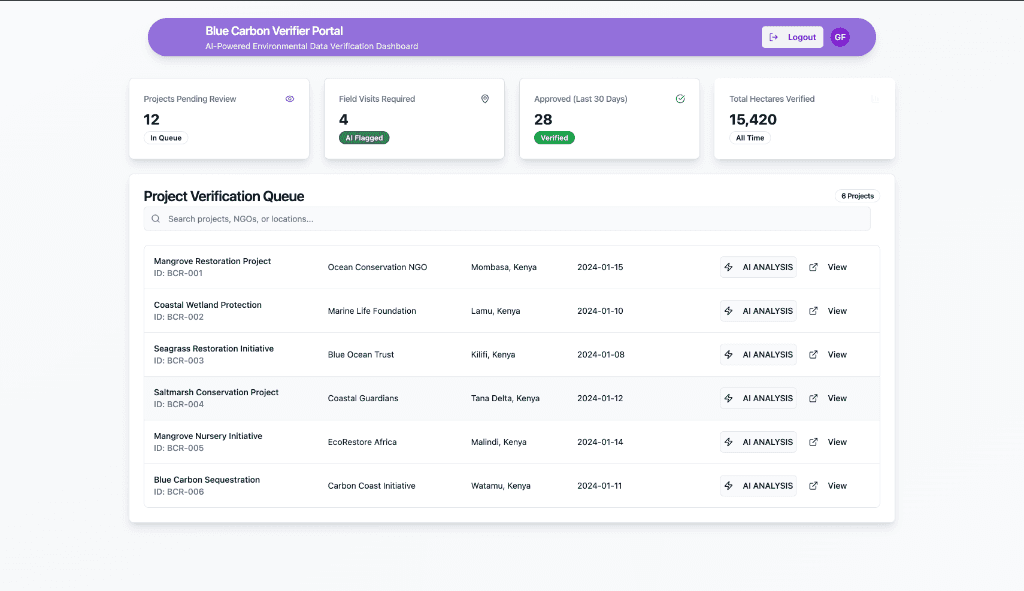Click the external link icon for BCR-001

[813, 267]
